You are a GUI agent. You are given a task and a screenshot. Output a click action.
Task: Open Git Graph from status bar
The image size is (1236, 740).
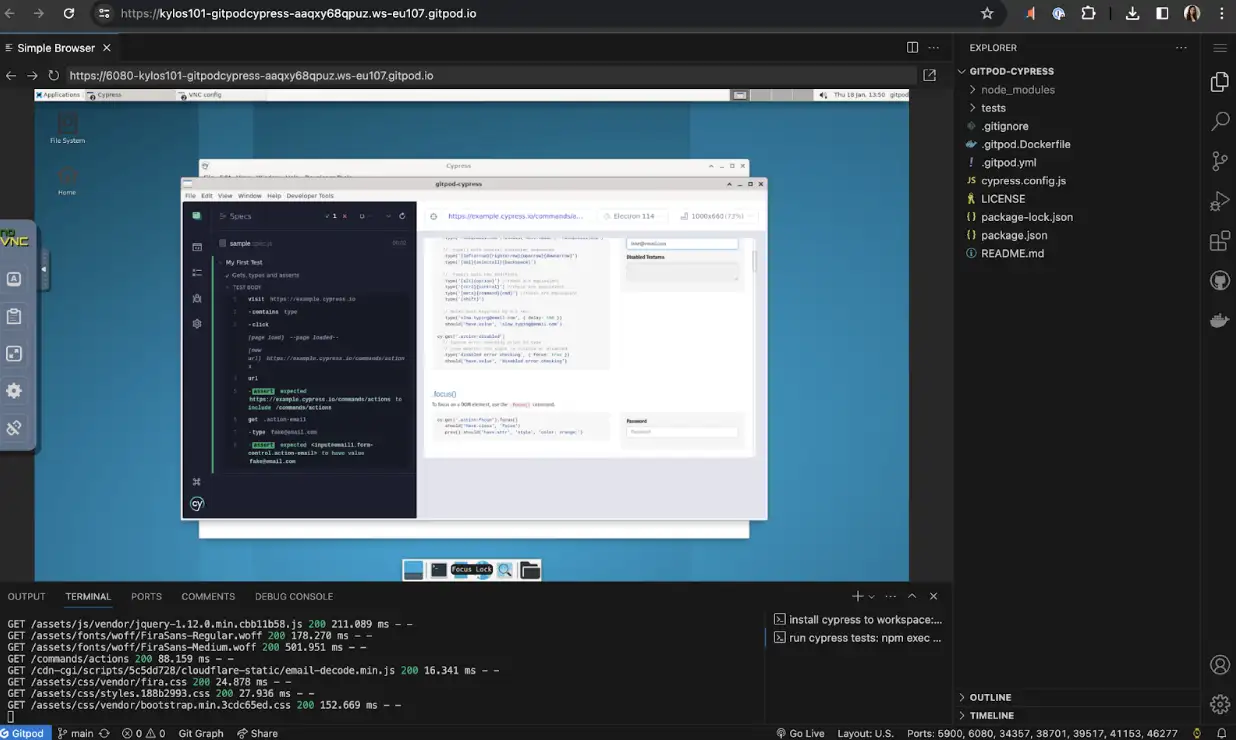[201, 733]
